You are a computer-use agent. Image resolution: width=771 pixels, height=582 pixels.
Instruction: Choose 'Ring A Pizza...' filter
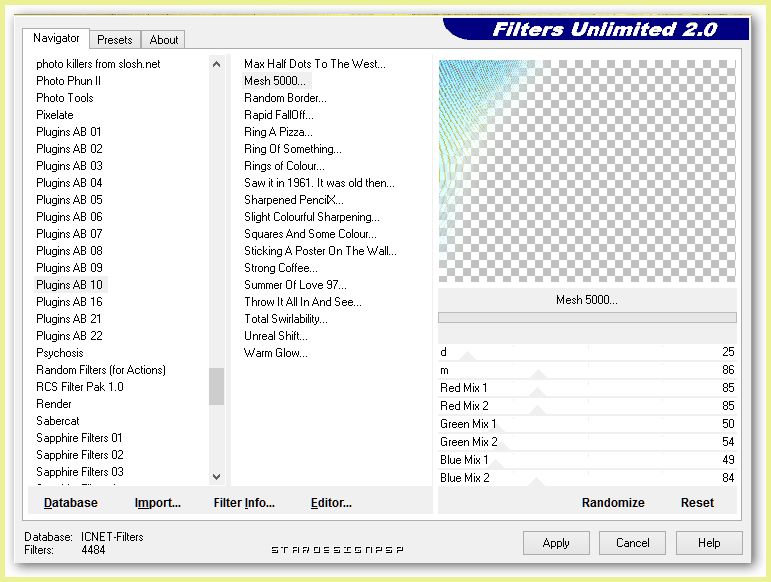click(278, 132)
